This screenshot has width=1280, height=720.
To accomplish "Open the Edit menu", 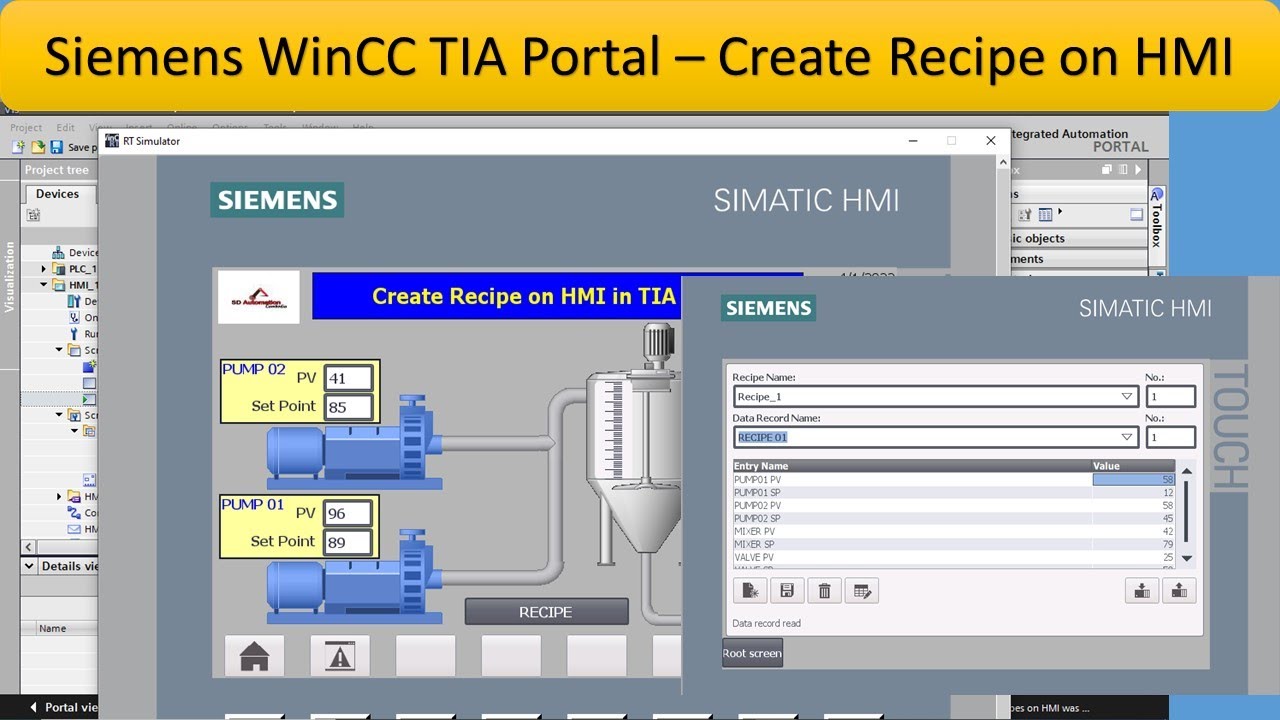I will point(66,128).
